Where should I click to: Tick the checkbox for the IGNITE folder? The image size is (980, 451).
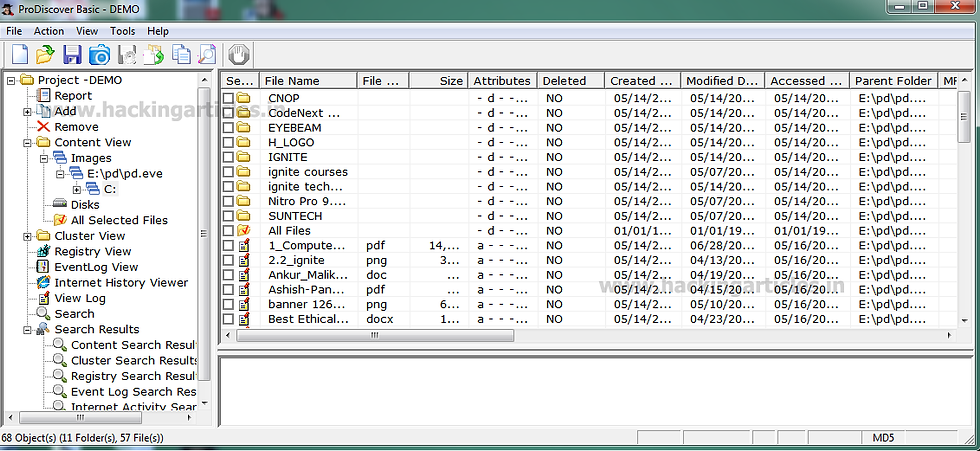tap(228, 157)
